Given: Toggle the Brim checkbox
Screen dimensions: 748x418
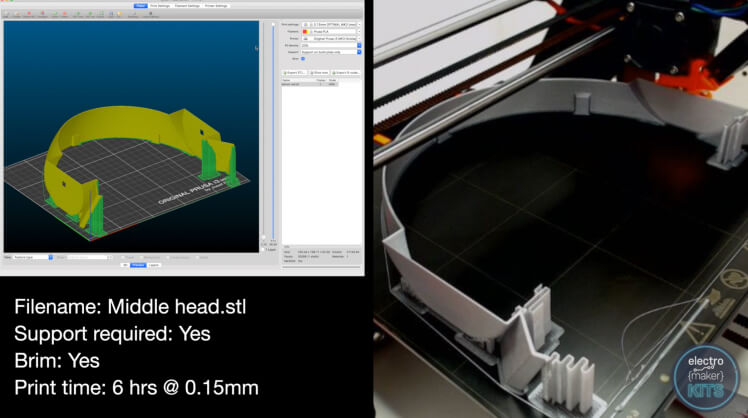Looking at the screenshot, I should pos(302,58).
